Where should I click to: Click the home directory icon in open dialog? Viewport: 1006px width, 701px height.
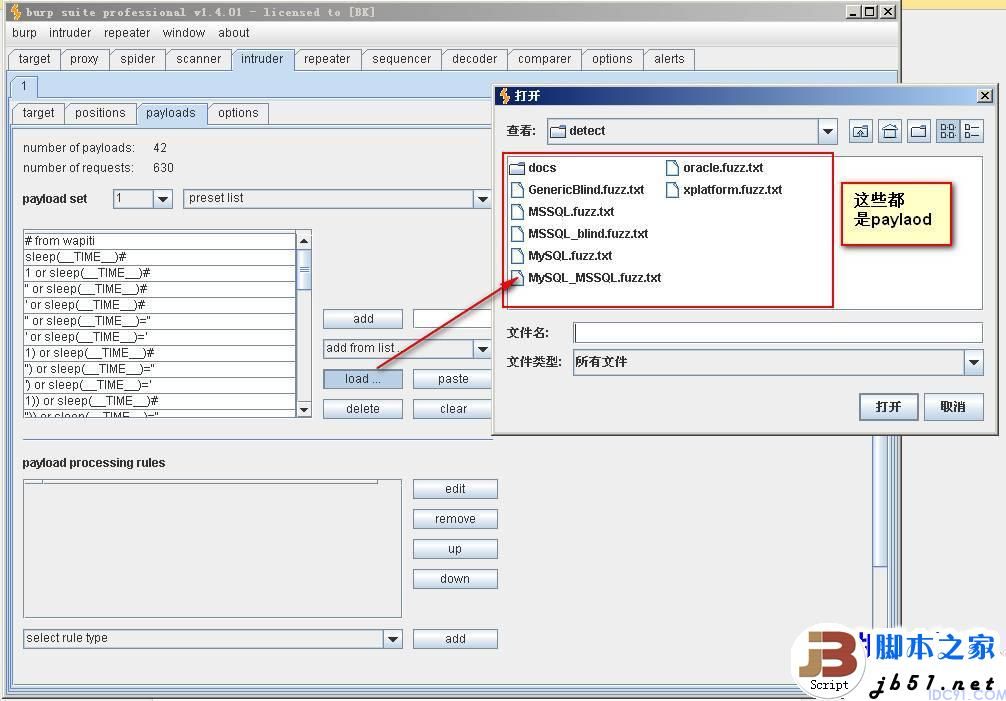pyautogui.click(x=890, y=131)
